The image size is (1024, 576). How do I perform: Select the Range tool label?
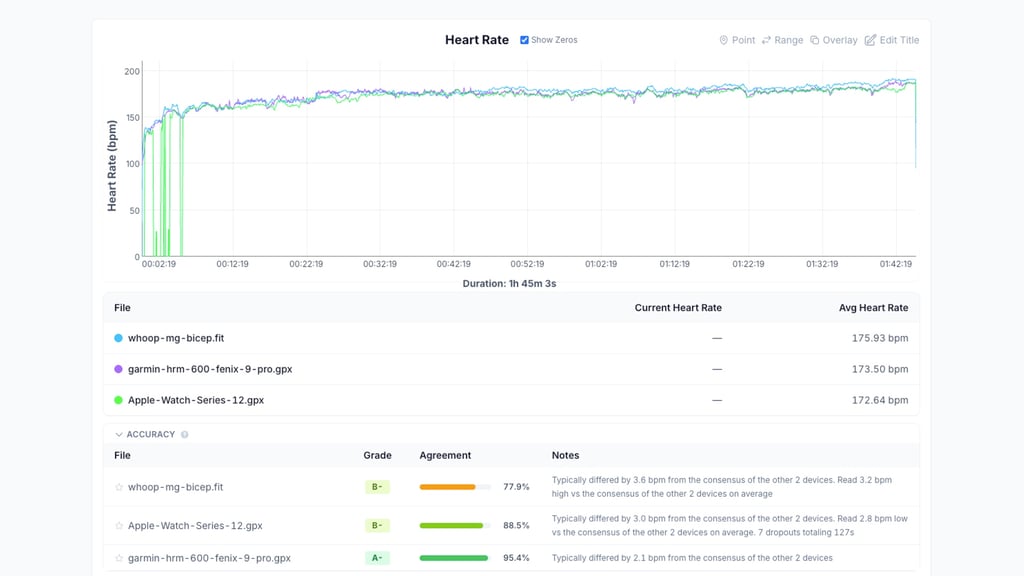[789, 40]
